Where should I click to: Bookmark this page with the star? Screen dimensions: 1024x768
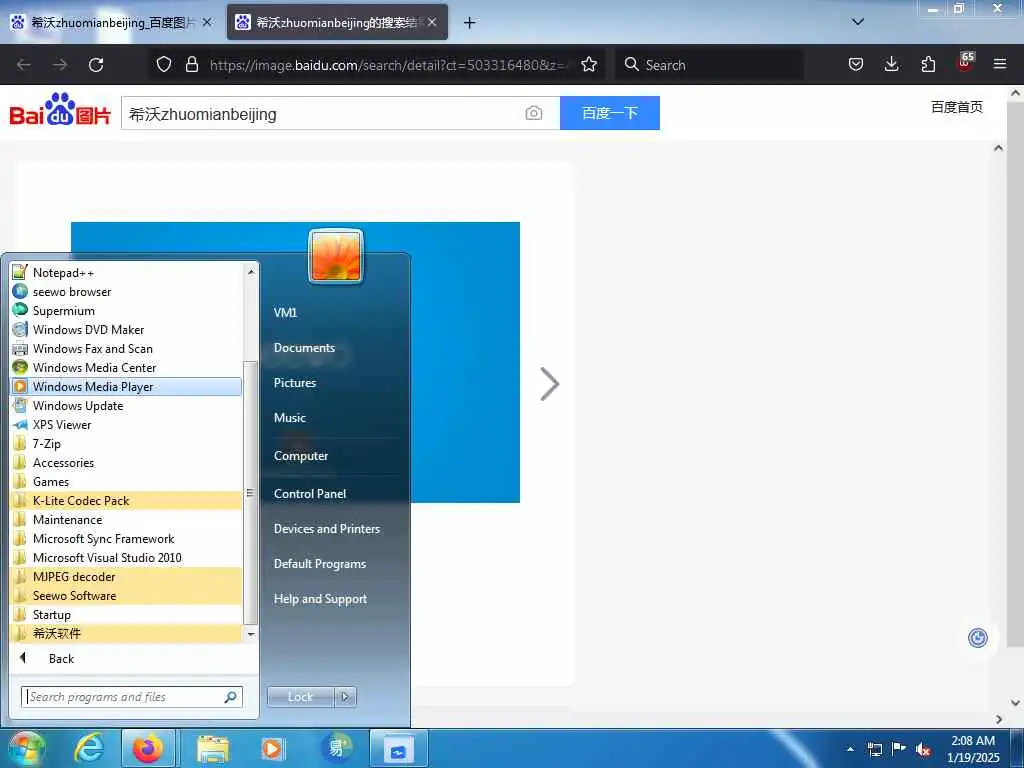click(x=589, y=64)
